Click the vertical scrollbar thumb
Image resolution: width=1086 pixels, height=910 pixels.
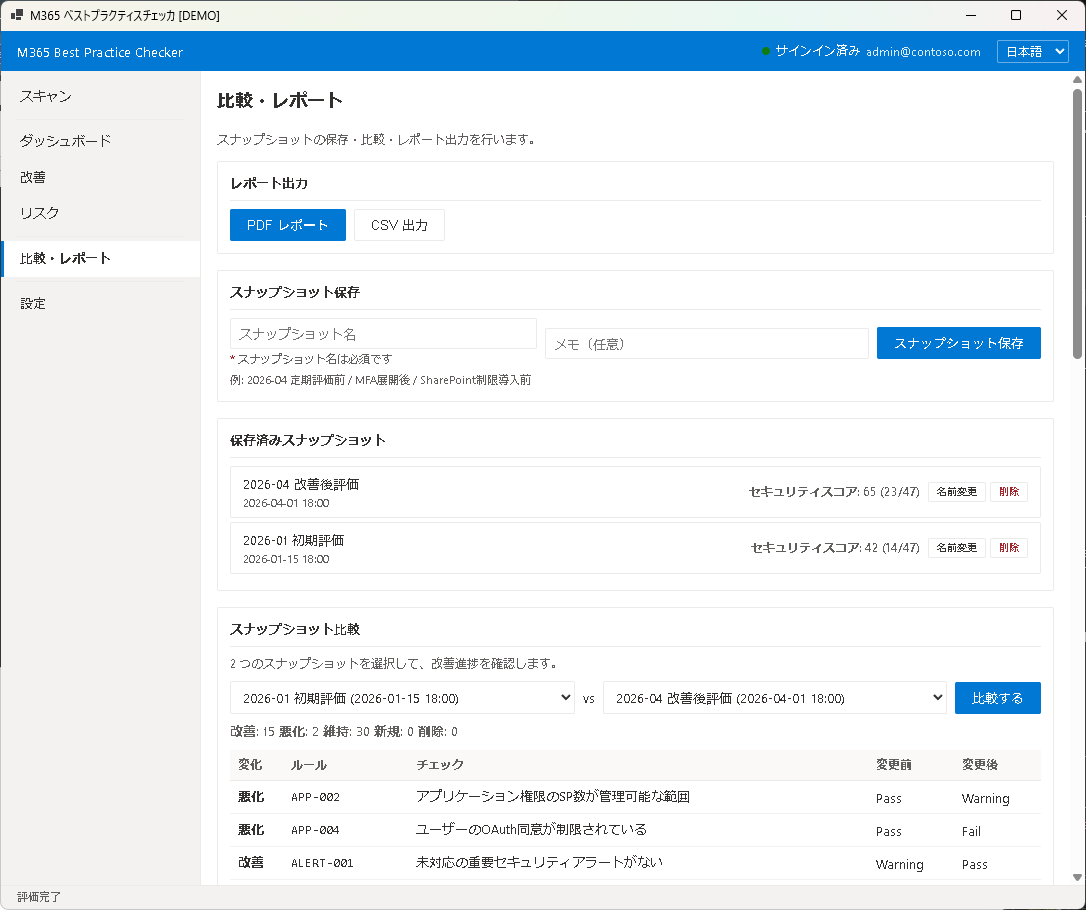pyautogui.click(x=1077, y=224)
